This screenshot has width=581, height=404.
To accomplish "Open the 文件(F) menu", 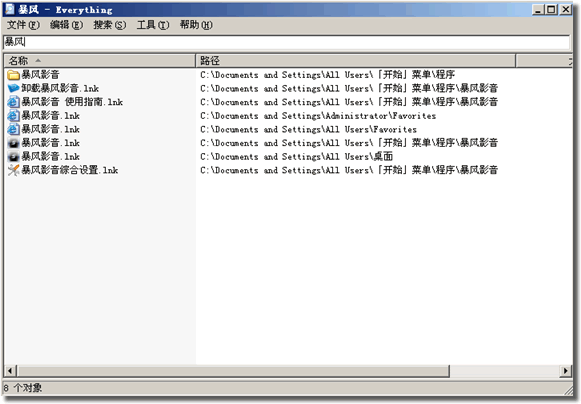I will point(23,25).
